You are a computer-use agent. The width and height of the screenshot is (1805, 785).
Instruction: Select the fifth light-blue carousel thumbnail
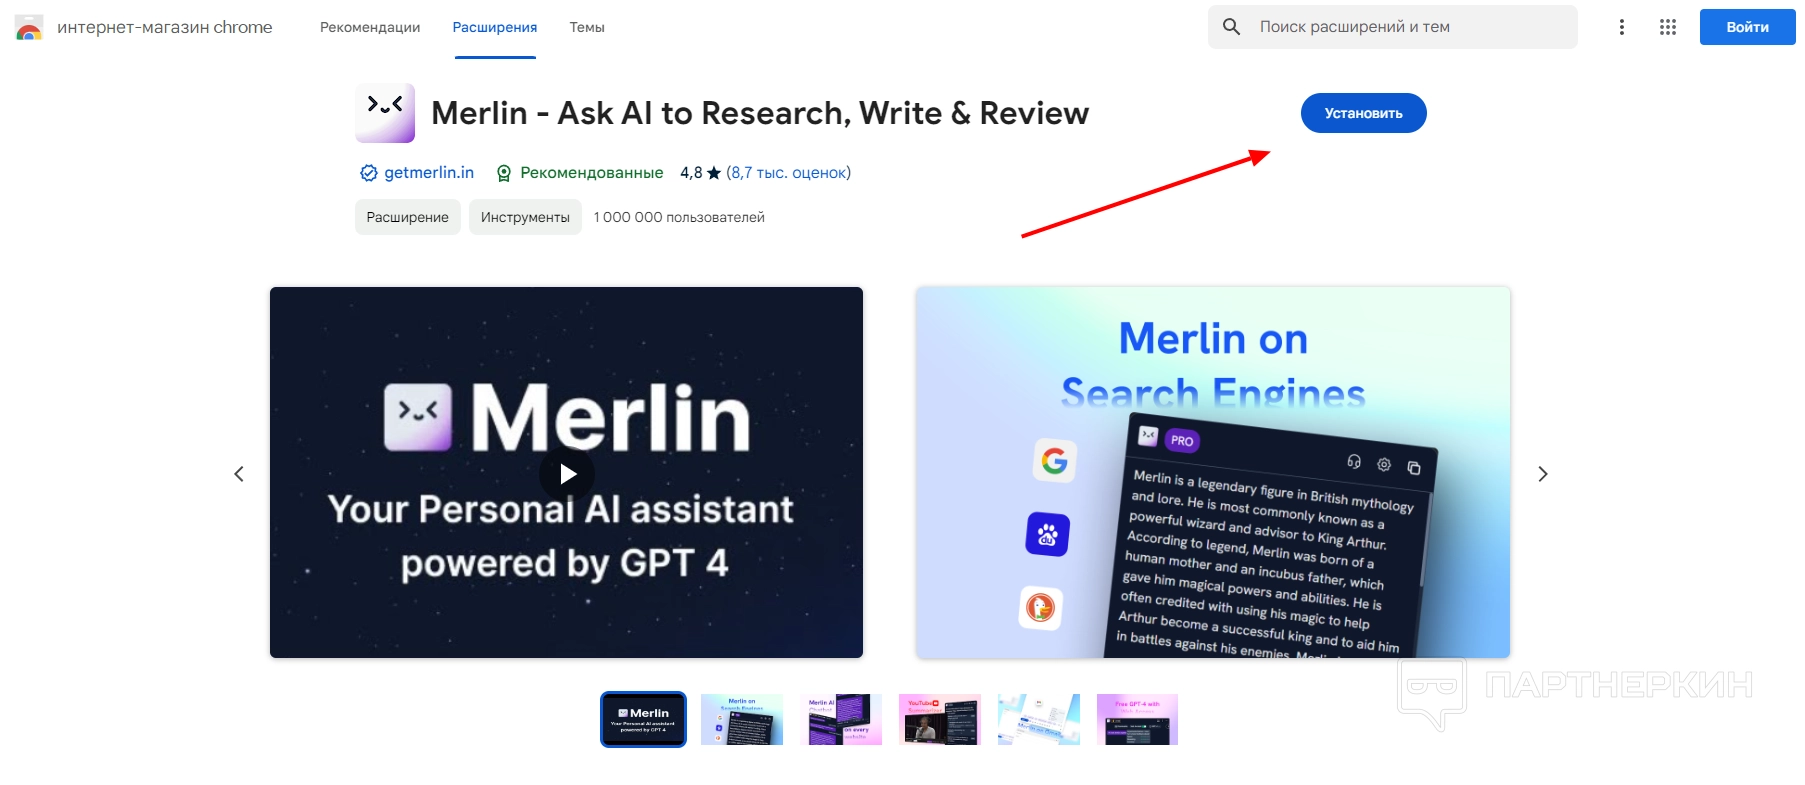pos(1039,719)
